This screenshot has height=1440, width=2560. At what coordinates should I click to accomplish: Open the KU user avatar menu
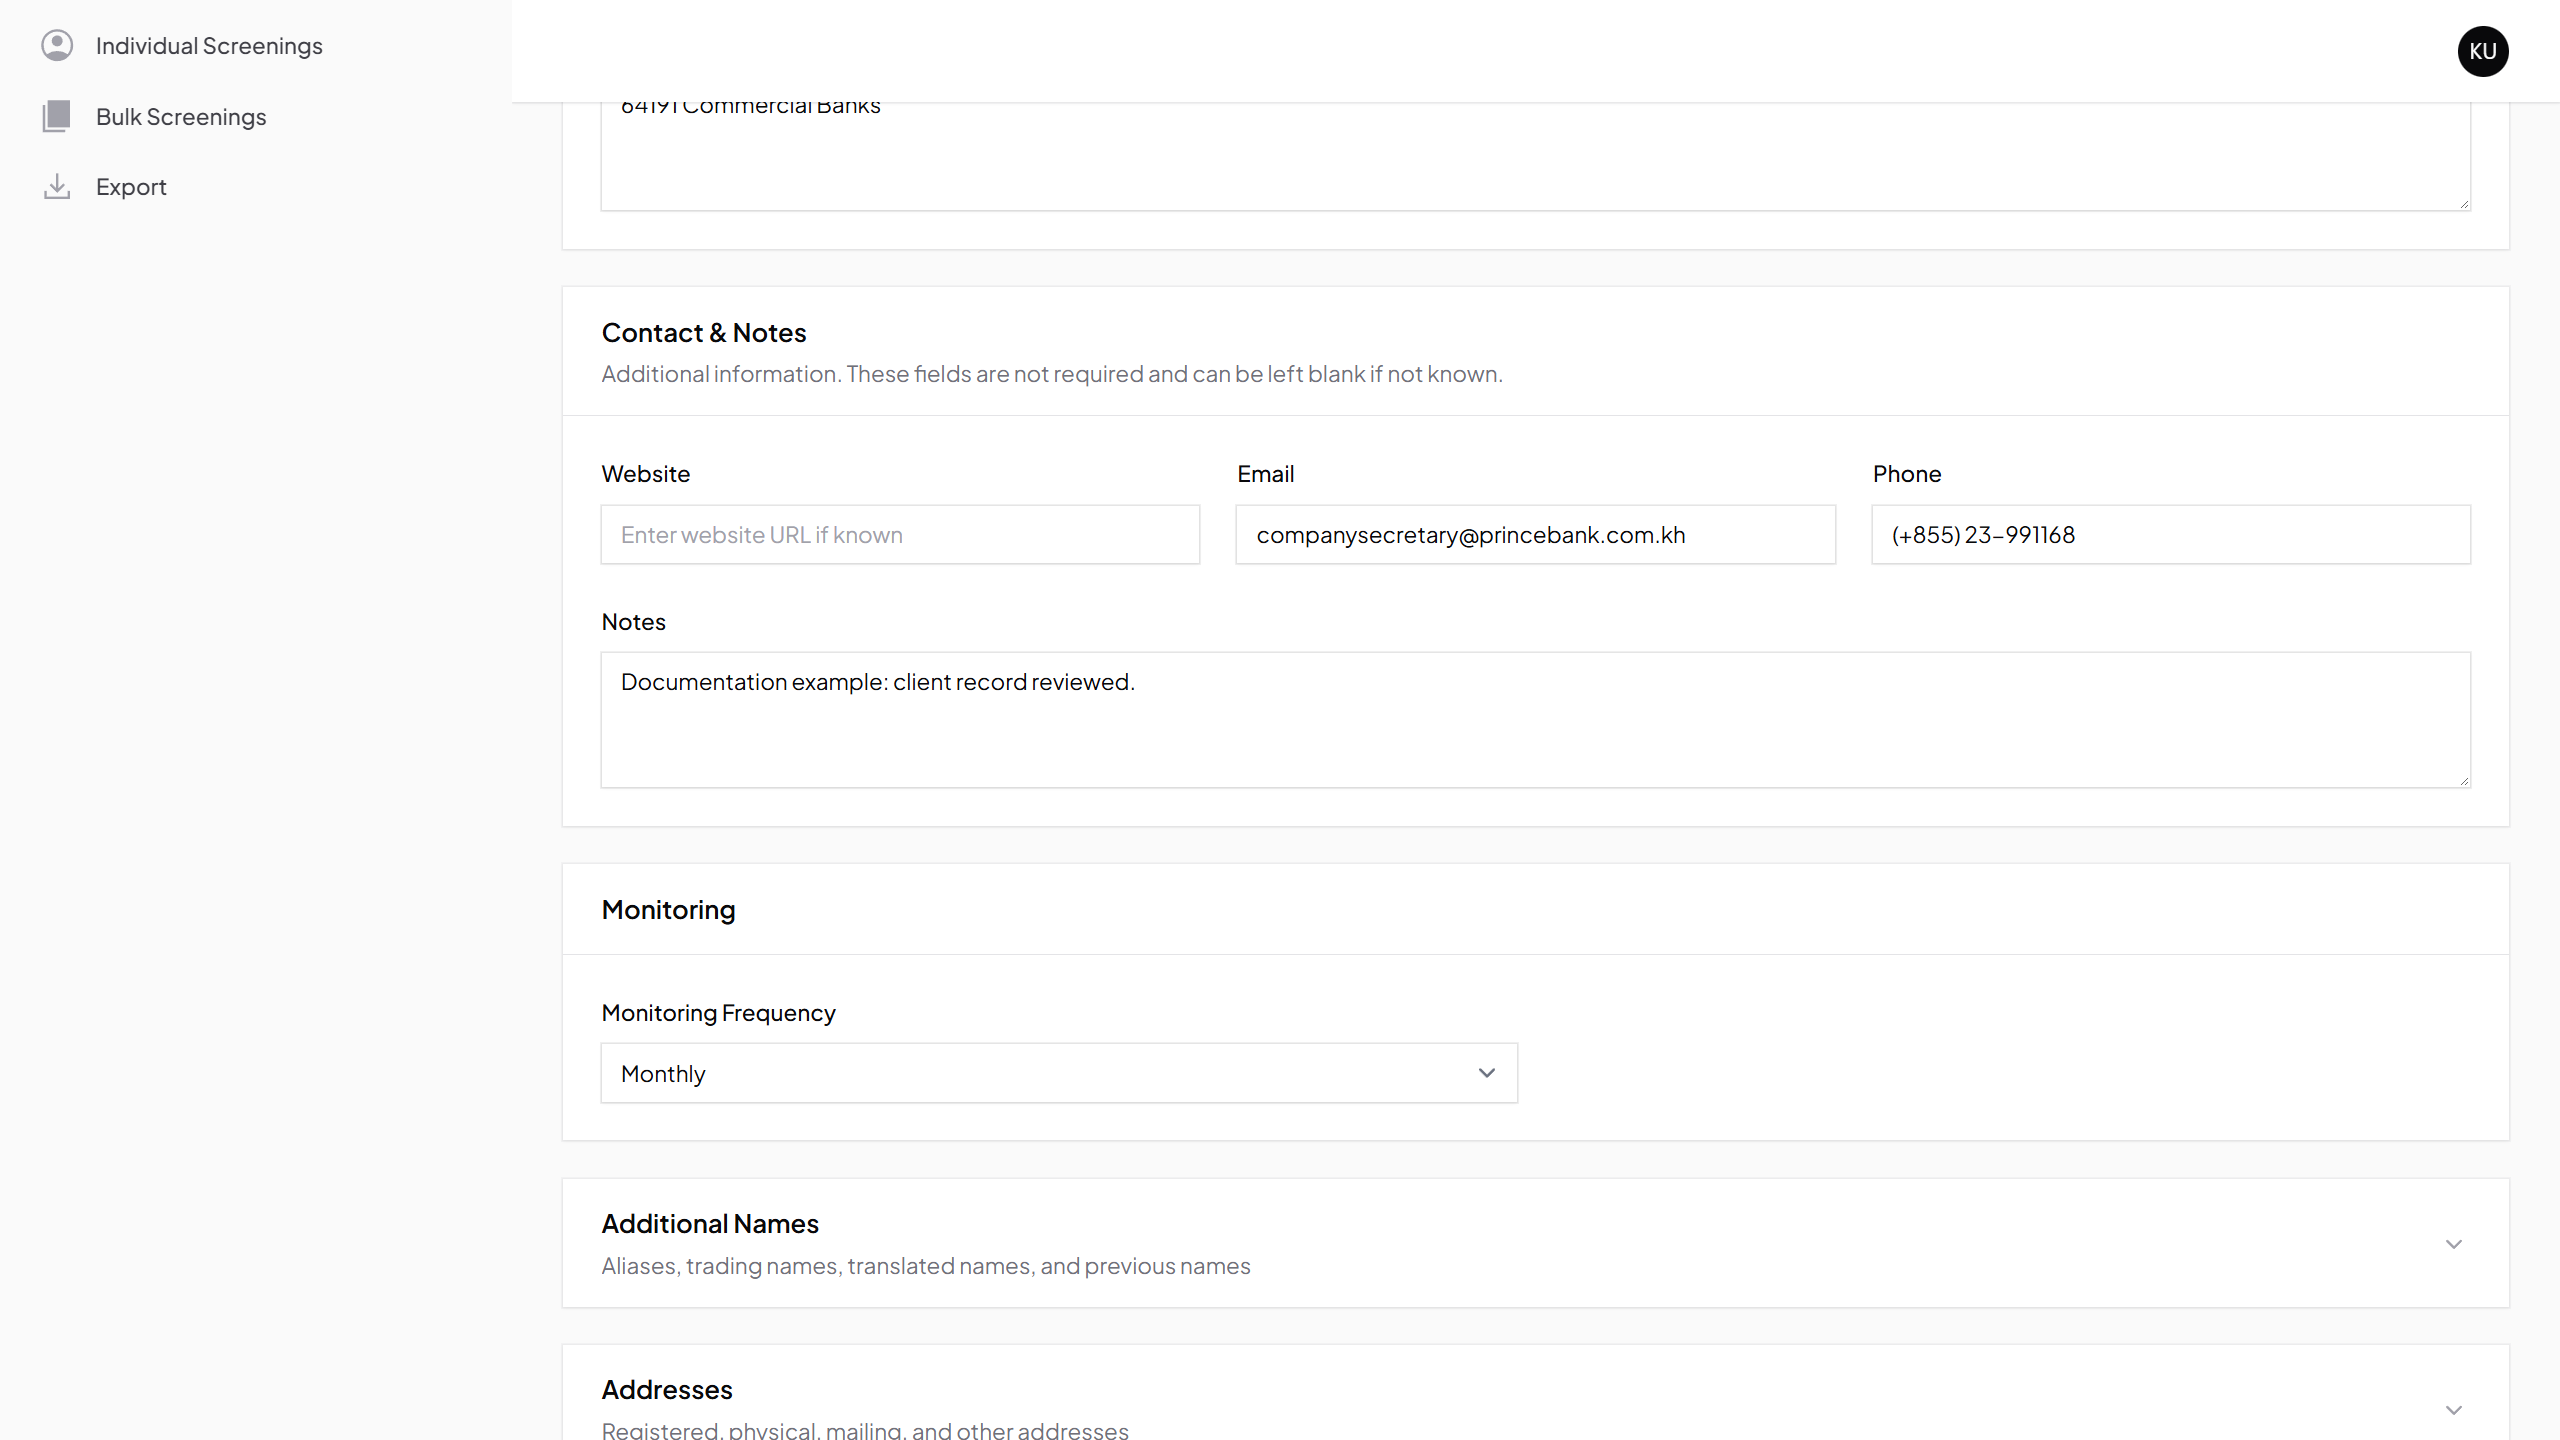pos(2483,51)
